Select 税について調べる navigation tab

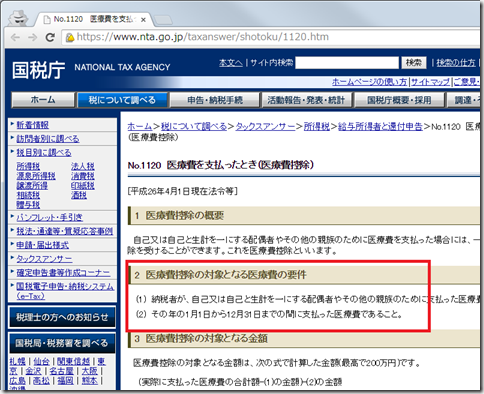click(x=122, y=100)
